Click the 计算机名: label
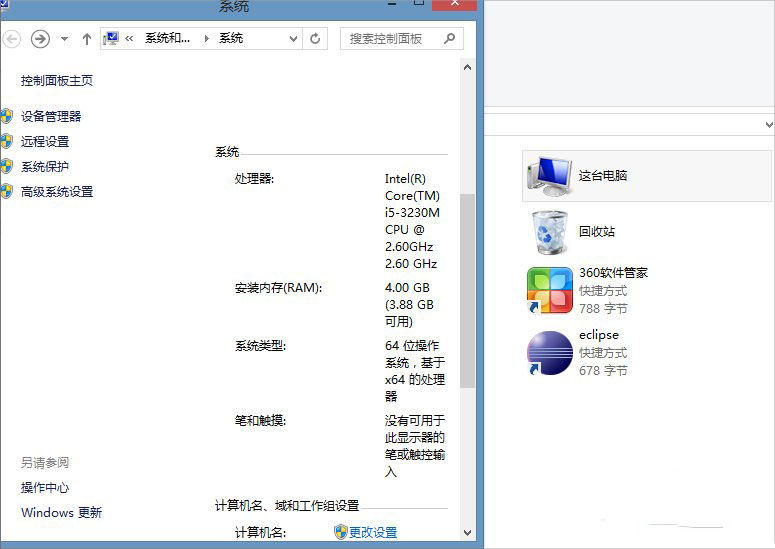This screenshot has width=775, height=549. (260, 532)
